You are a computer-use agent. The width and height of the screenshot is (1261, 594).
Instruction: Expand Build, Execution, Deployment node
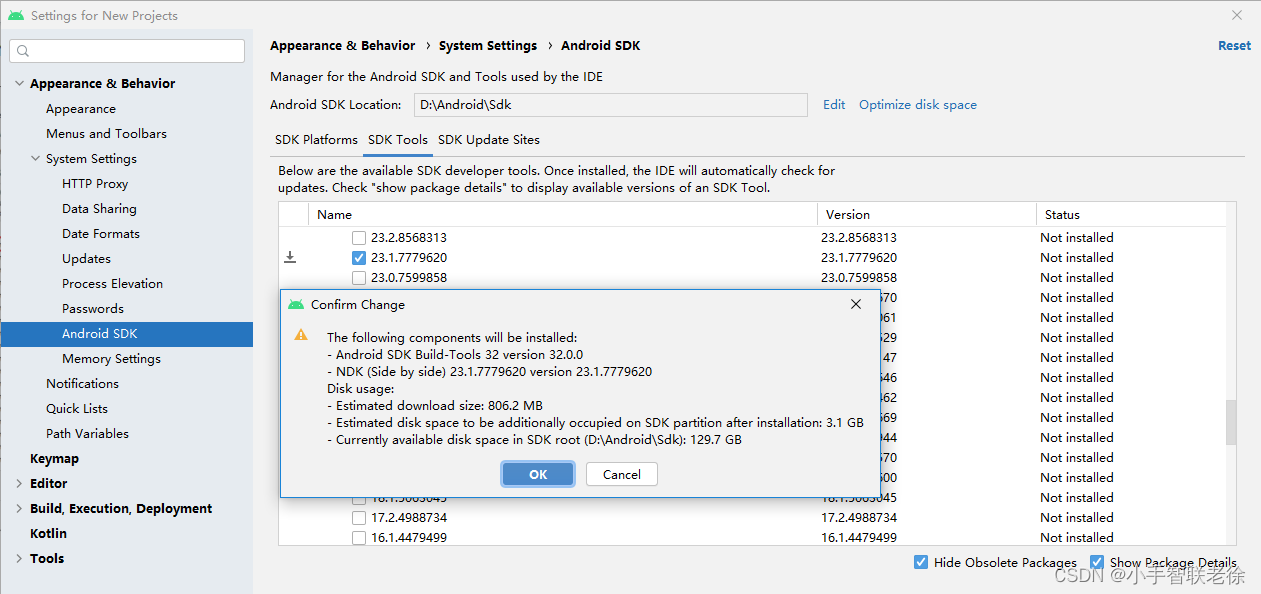[x=19, y=509]
